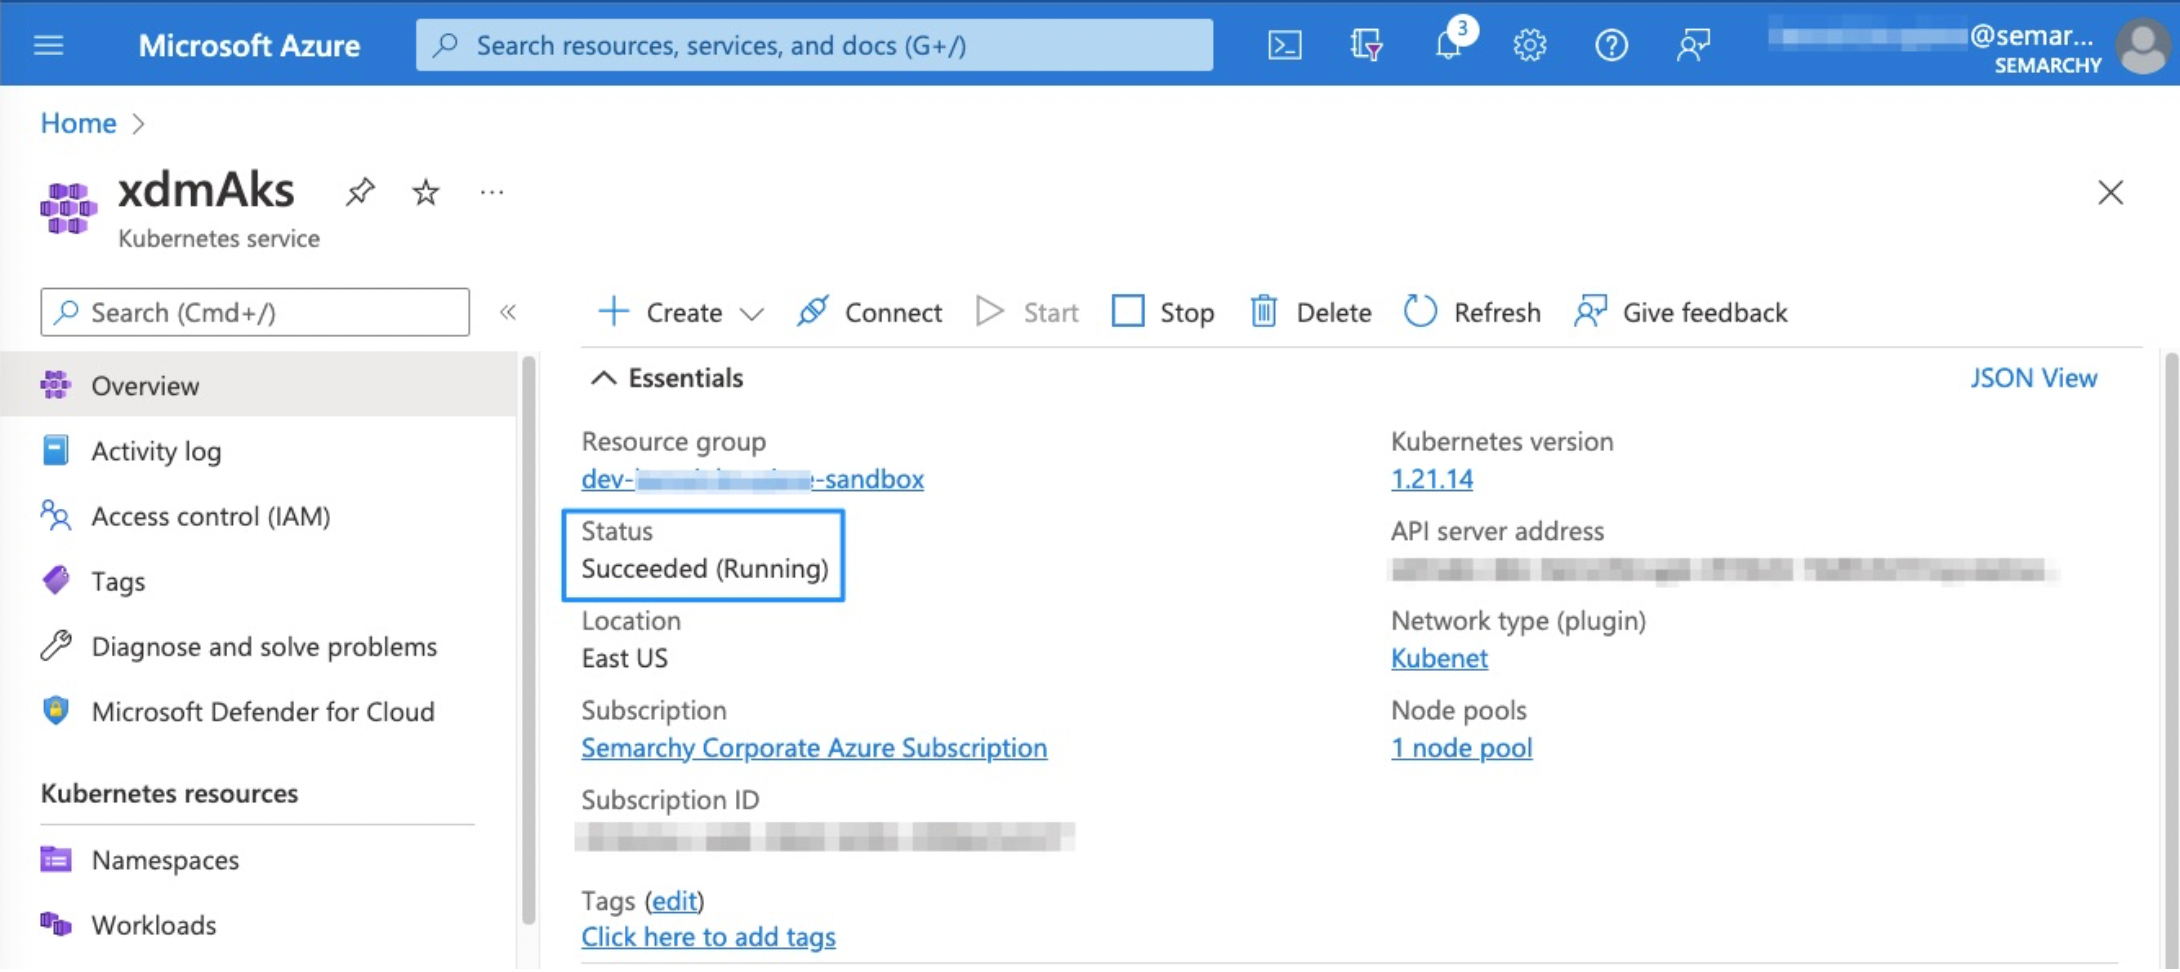This screenshot has height=972, width=2180.
Task: Open more options with the ellipsis
Action: [x=491, y=192]
